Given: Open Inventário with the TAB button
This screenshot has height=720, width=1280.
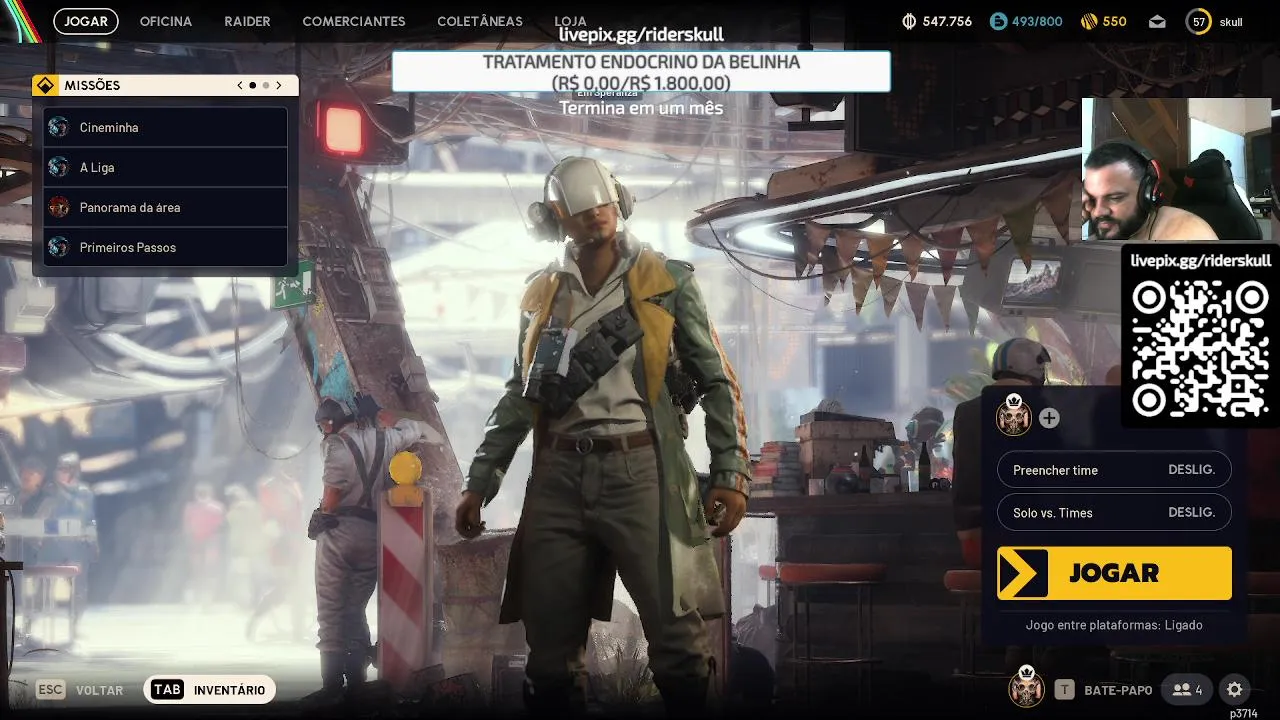Looking at the screenshot, I should pyautogui.click(x=209, y=690).
